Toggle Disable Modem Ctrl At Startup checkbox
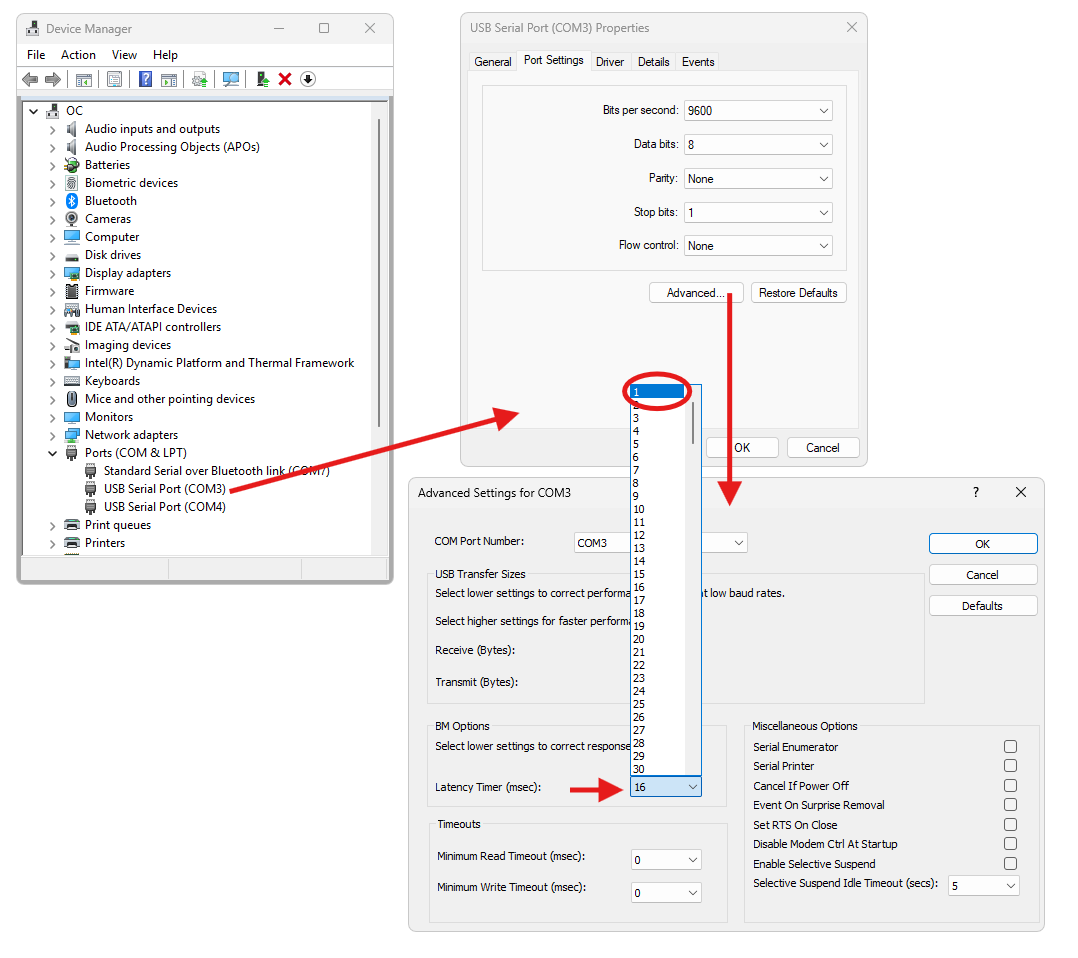This screenshot has width=1078, height=958. tap(1010, 844)
